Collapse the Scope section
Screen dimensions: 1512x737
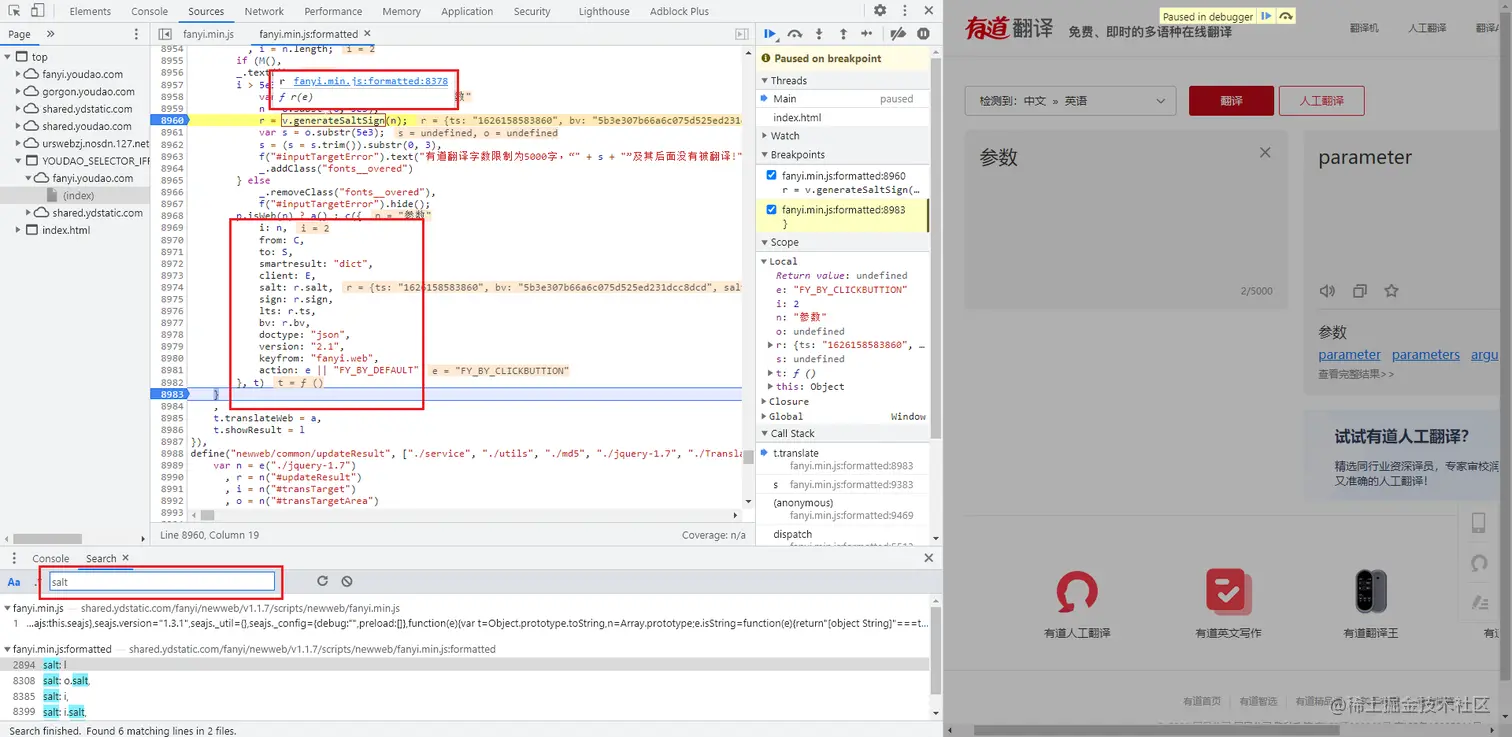tap(764, 242)
